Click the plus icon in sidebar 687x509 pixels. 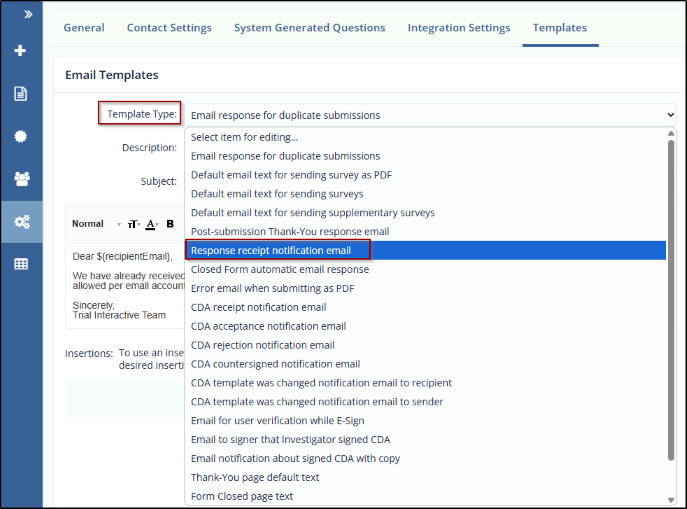pyautogui.click(x=21, y=51)
